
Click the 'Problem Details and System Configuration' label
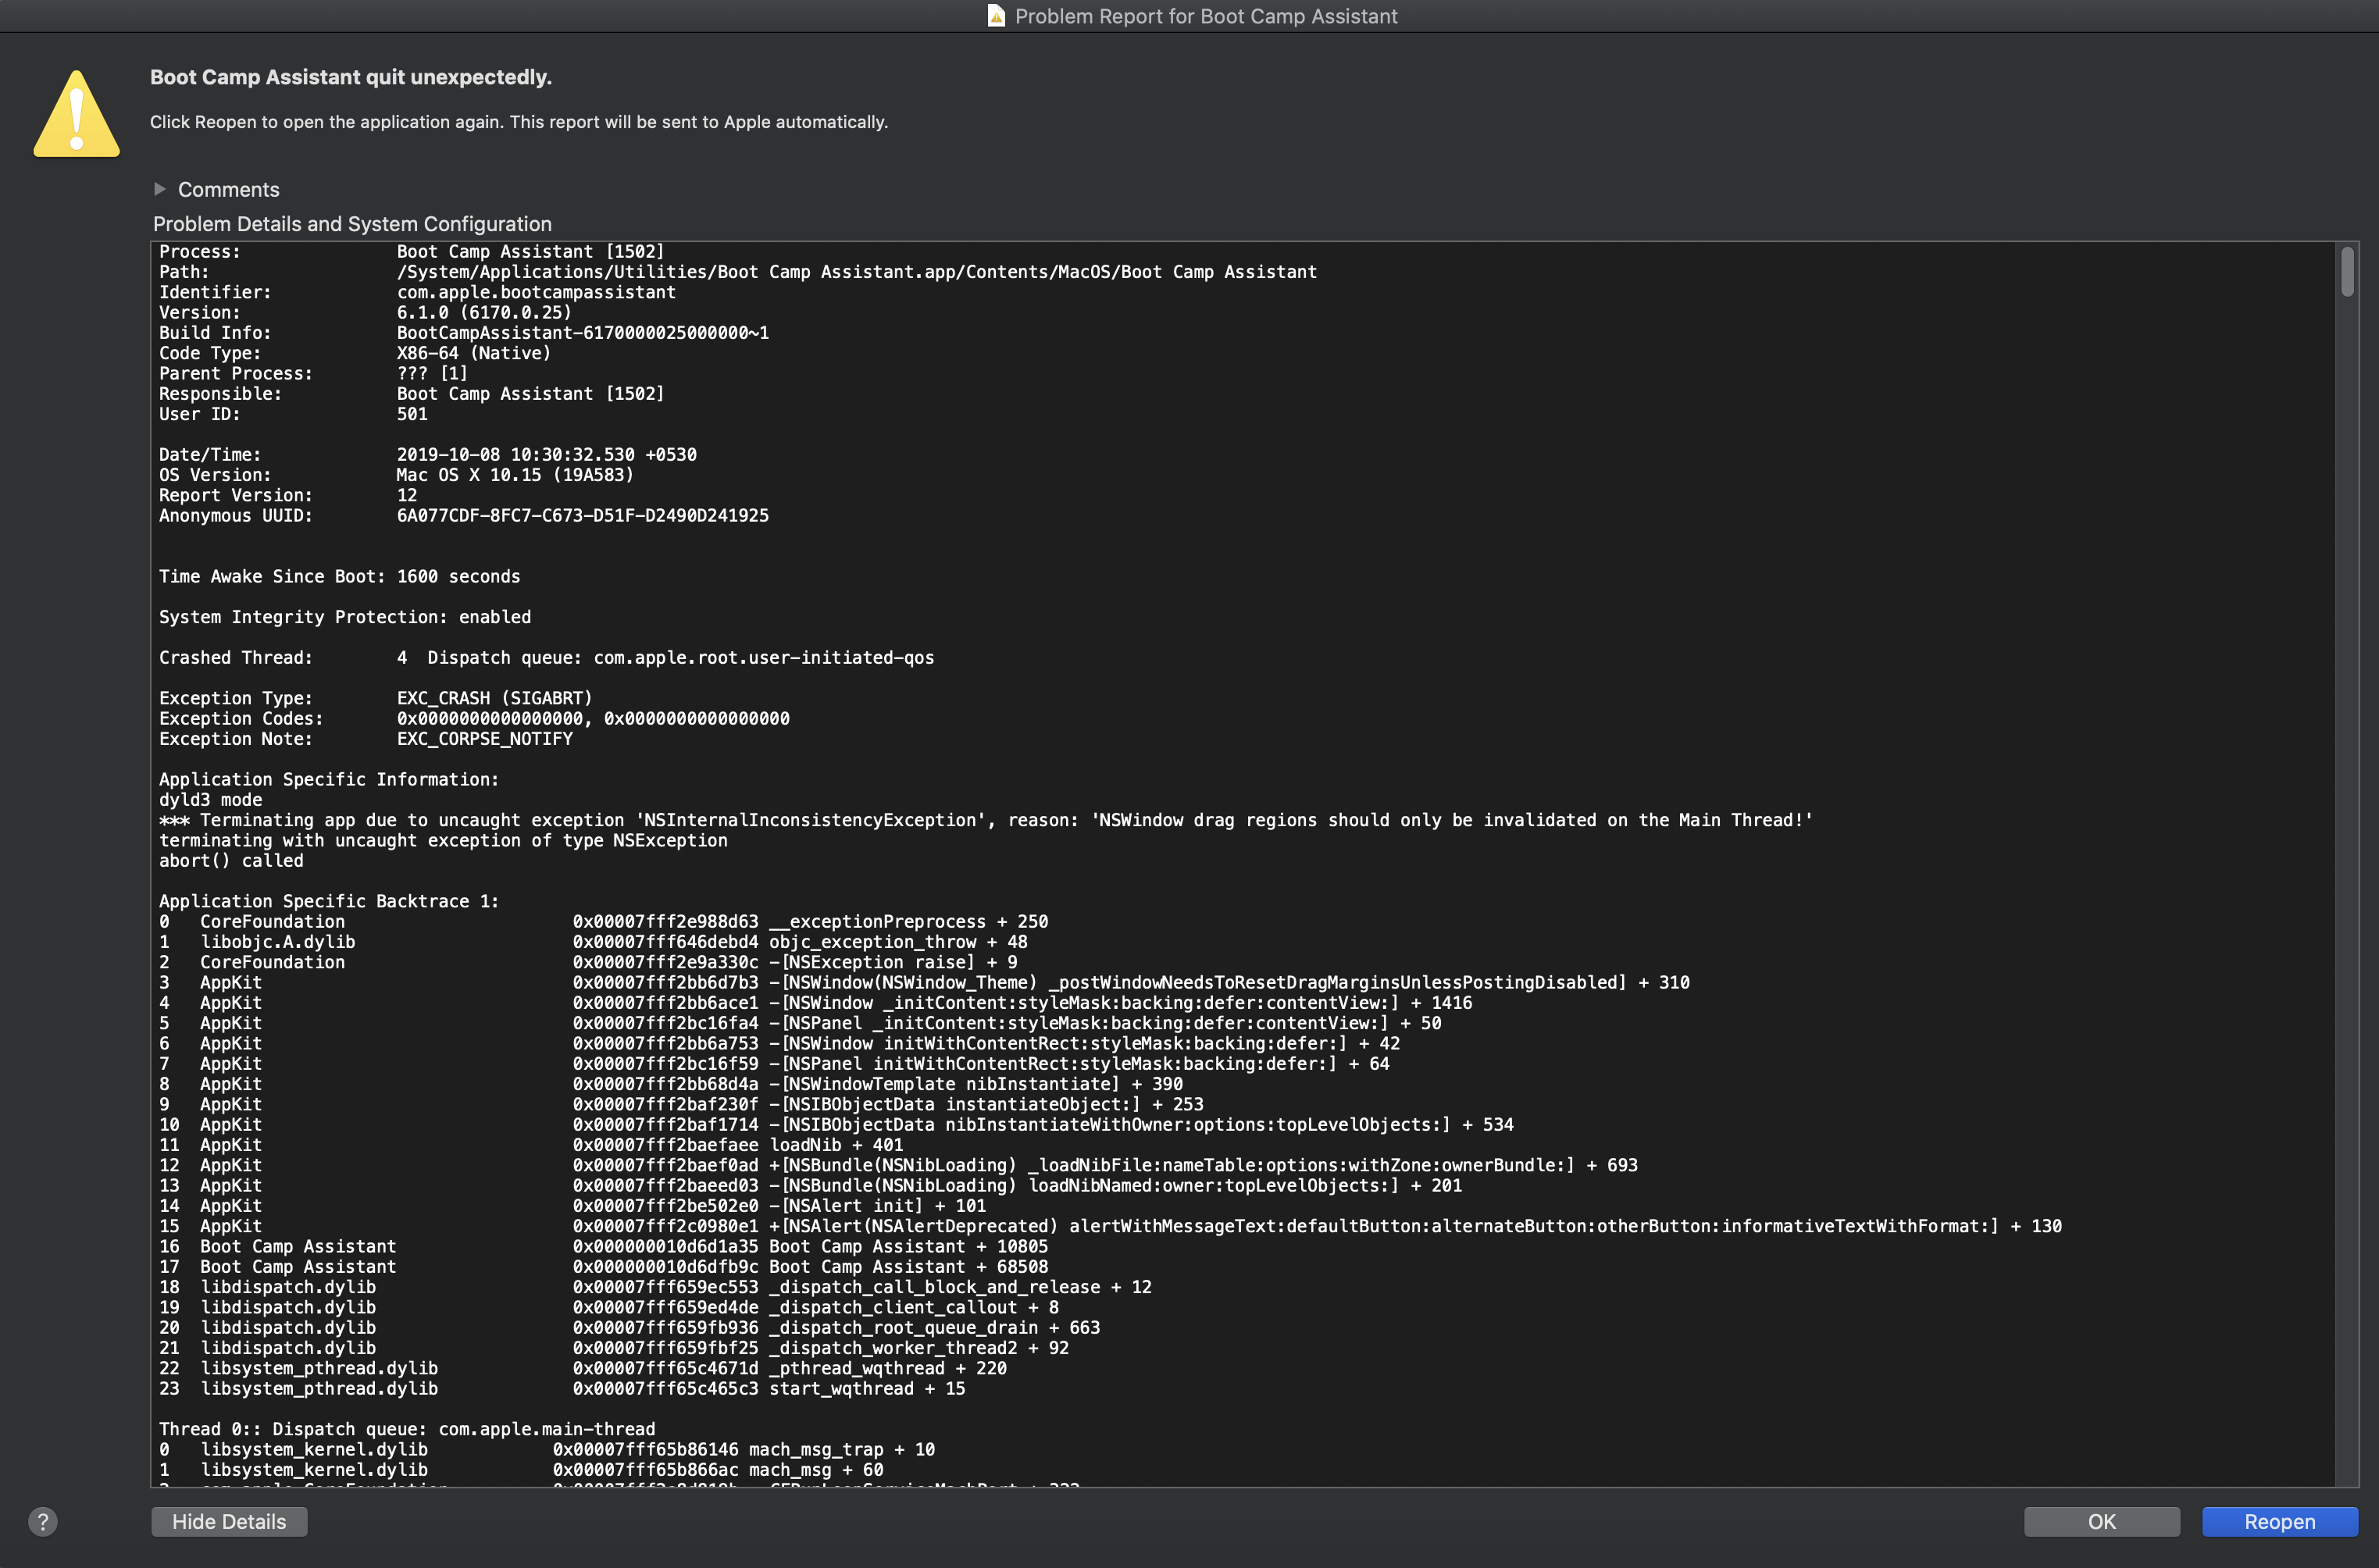coord(352,224)
